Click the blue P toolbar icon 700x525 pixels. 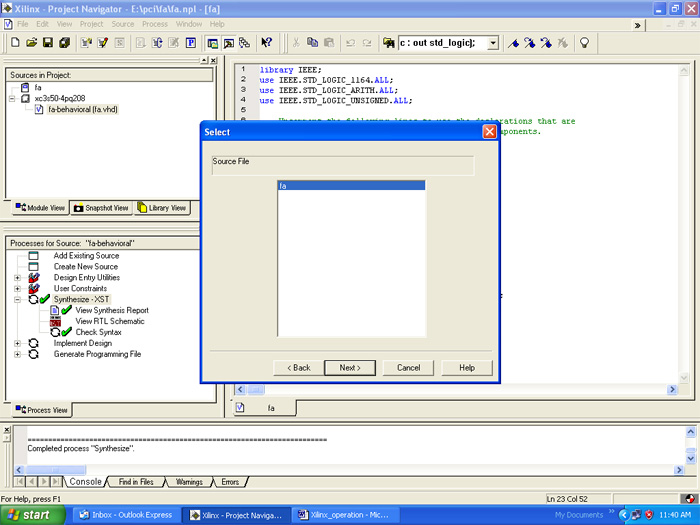[191, 42]
